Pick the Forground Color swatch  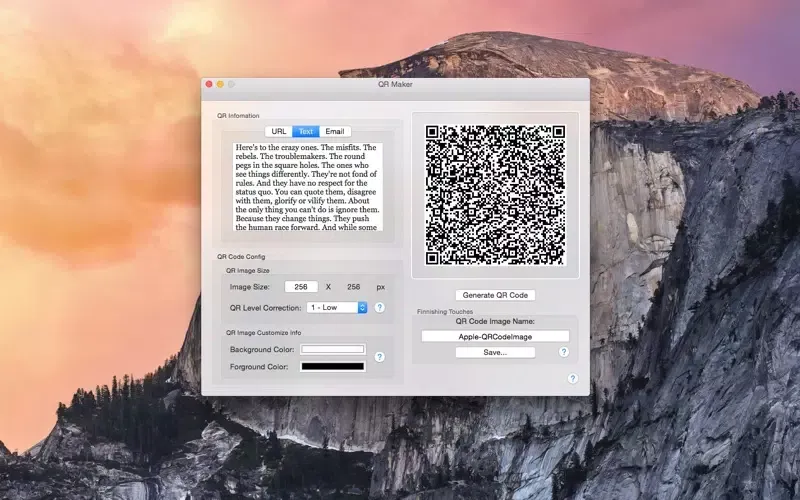[333, 366]
